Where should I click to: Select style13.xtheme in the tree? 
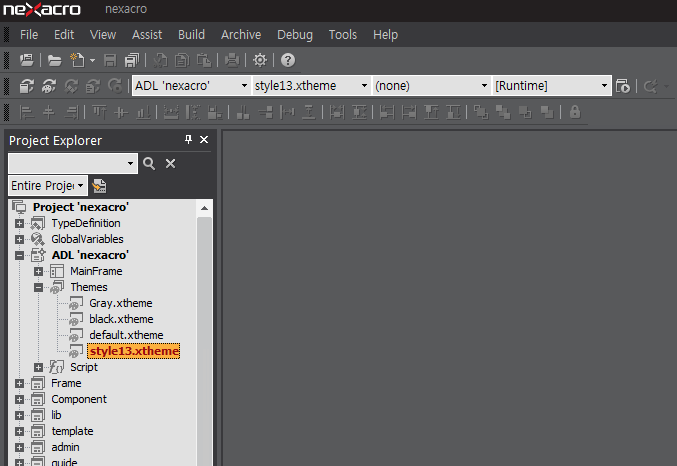(134, 351)
